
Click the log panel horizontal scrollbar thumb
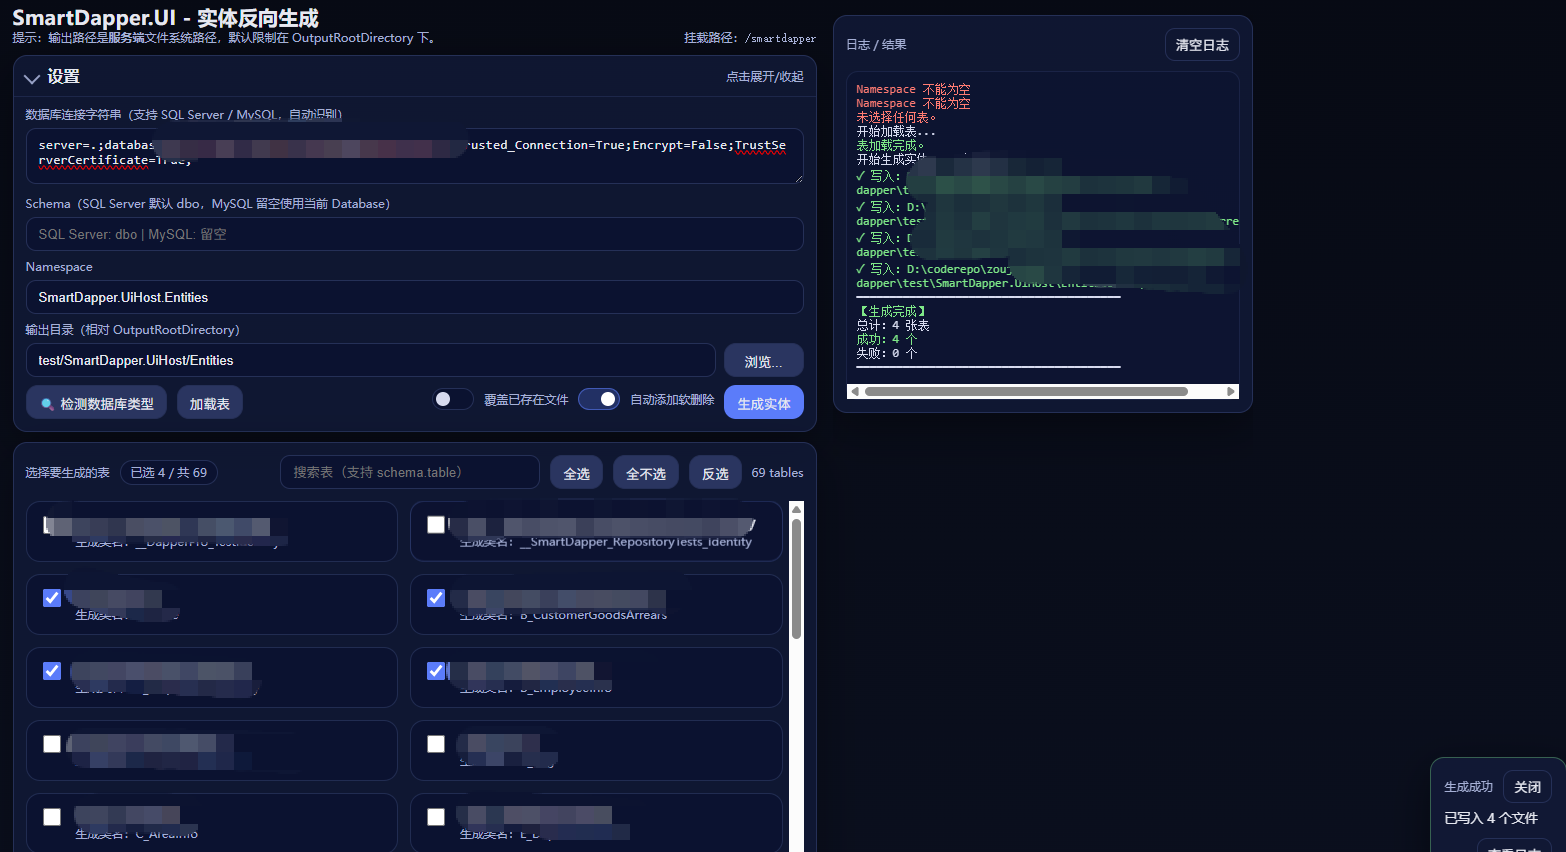1026,392
